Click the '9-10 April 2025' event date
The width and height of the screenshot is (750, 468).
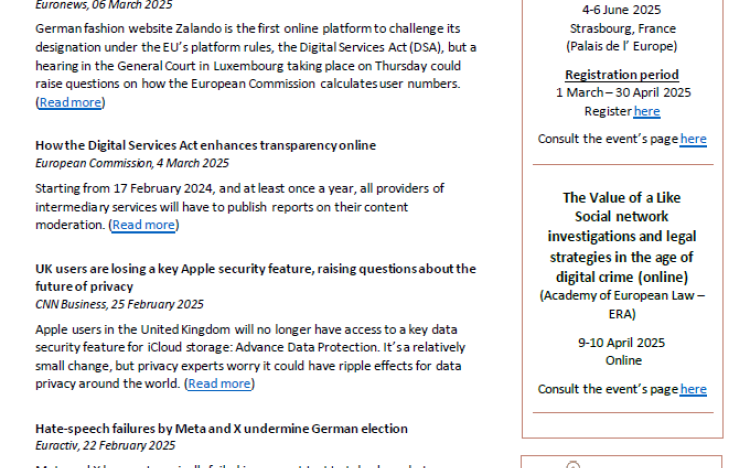(621, 343)
